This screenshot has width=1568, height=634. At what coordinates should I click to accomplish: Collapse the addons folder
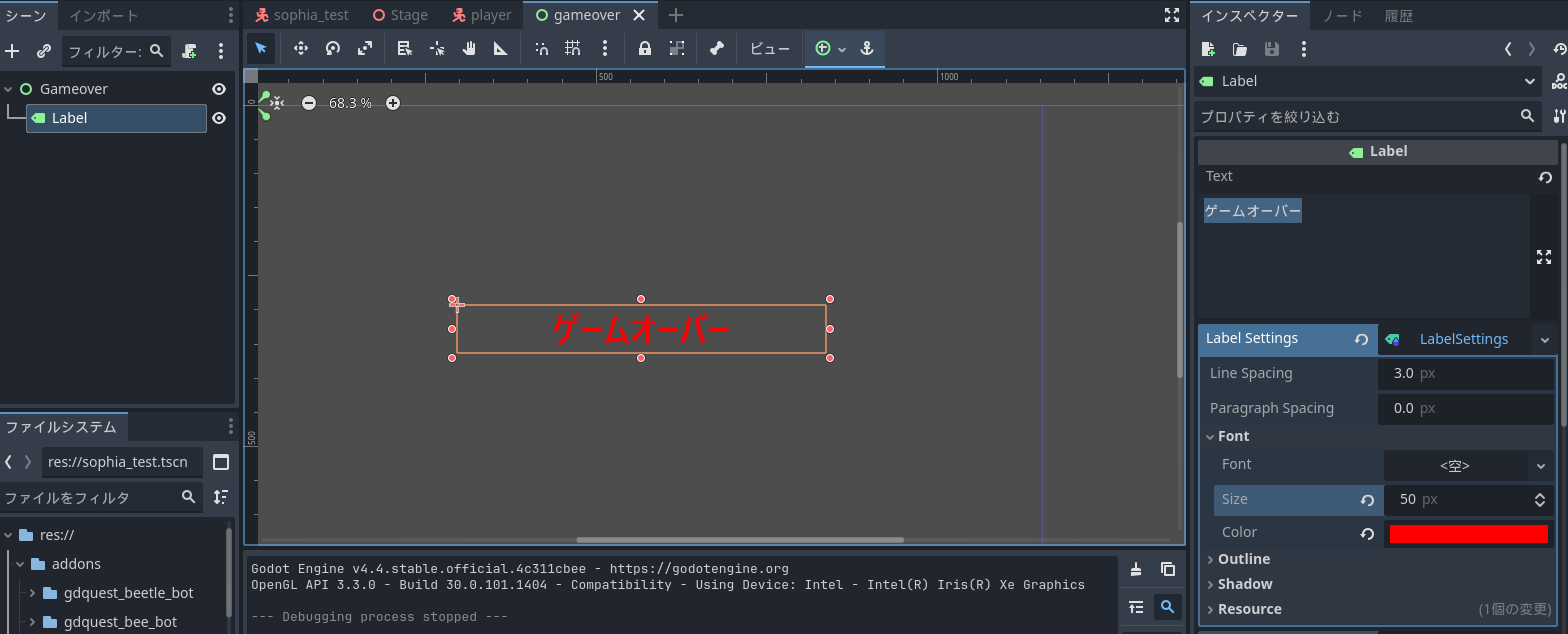point(20,564)
